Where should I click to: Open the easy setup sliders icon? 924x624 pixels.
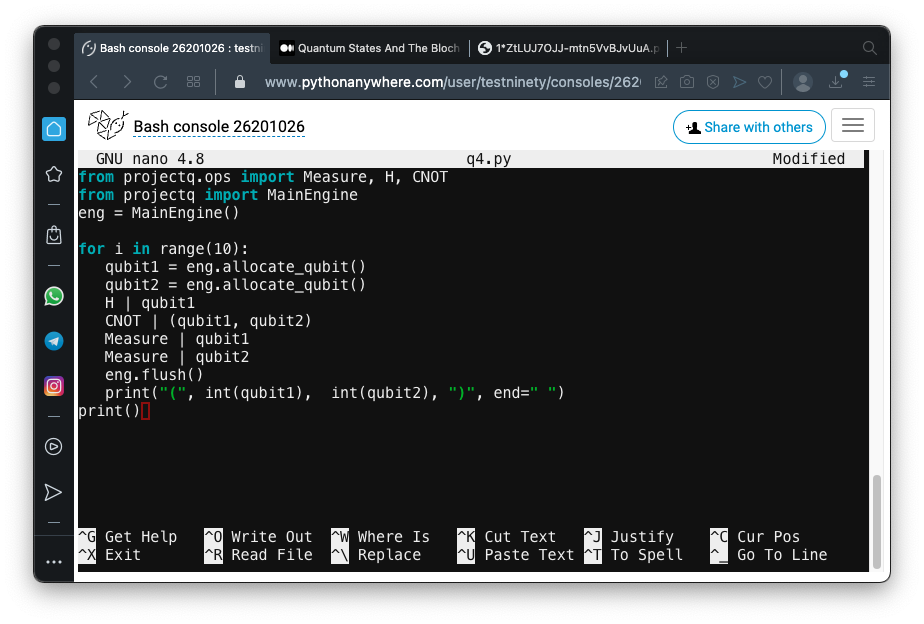point(869,82)
